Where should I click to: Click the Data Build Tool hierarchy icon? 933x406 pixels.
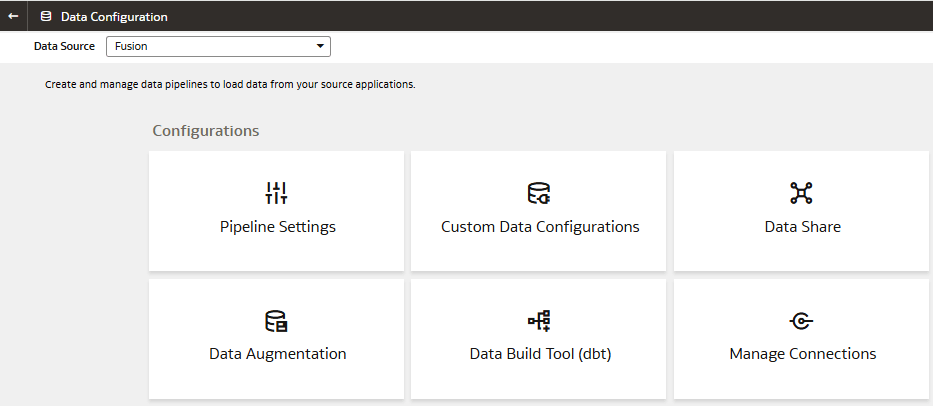tap(539, 321)
